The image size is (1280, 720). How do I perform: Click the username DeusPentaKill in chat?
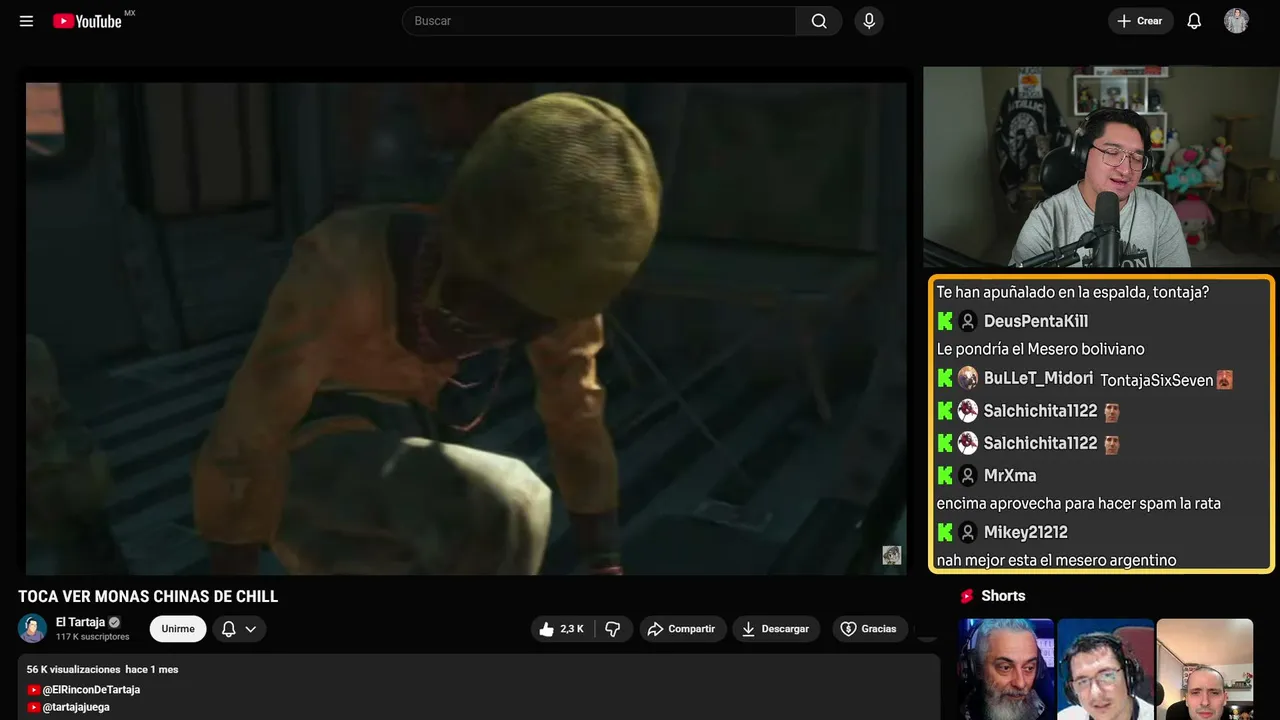1036,321
